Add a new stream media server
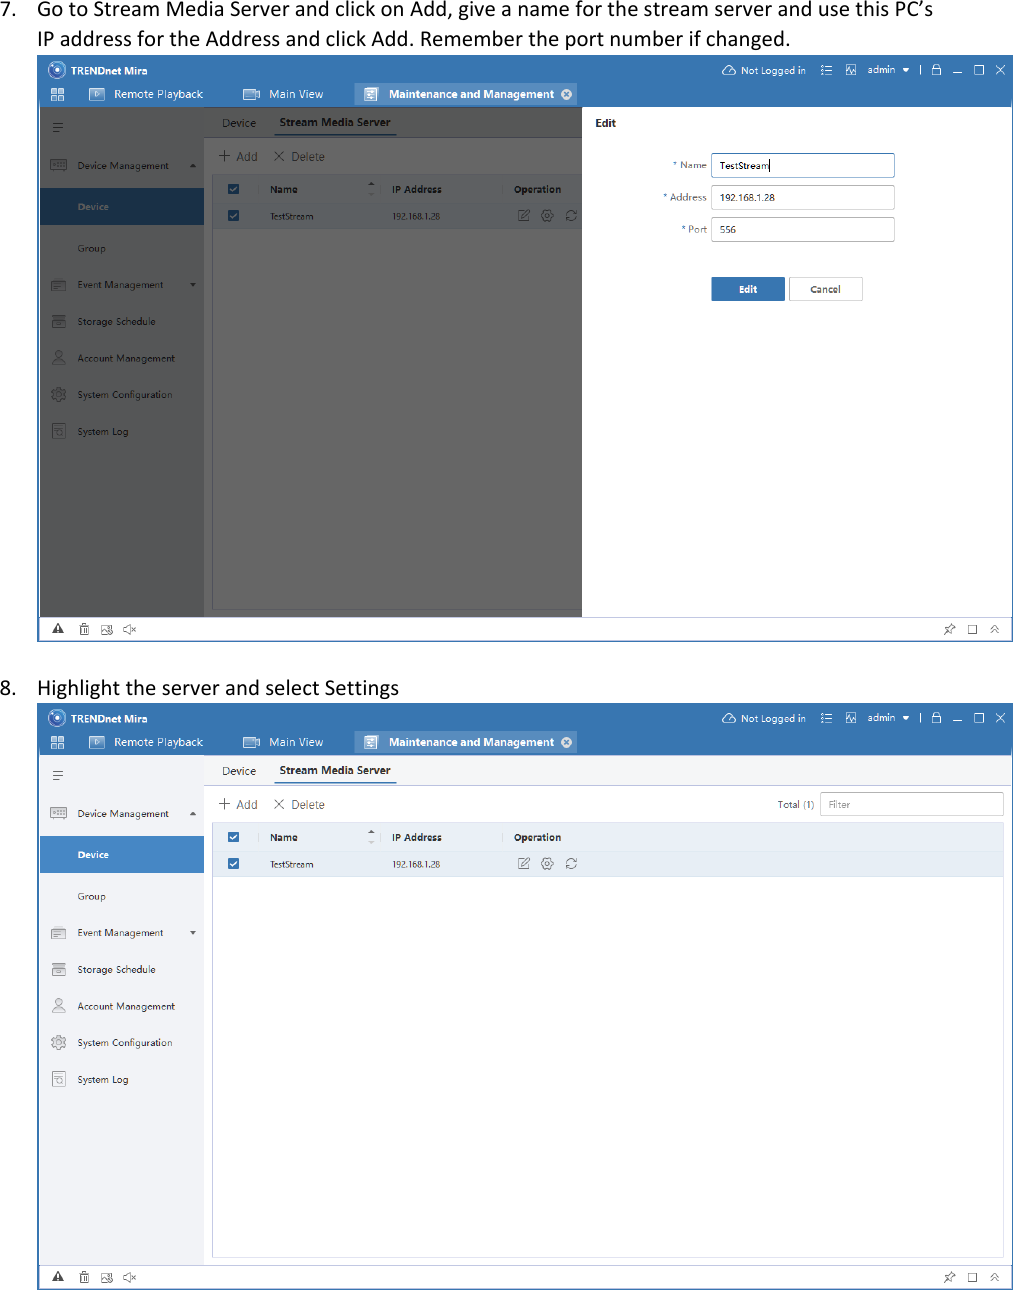This screenshot has height=1290, width=1013. click(x=238, y=803)
